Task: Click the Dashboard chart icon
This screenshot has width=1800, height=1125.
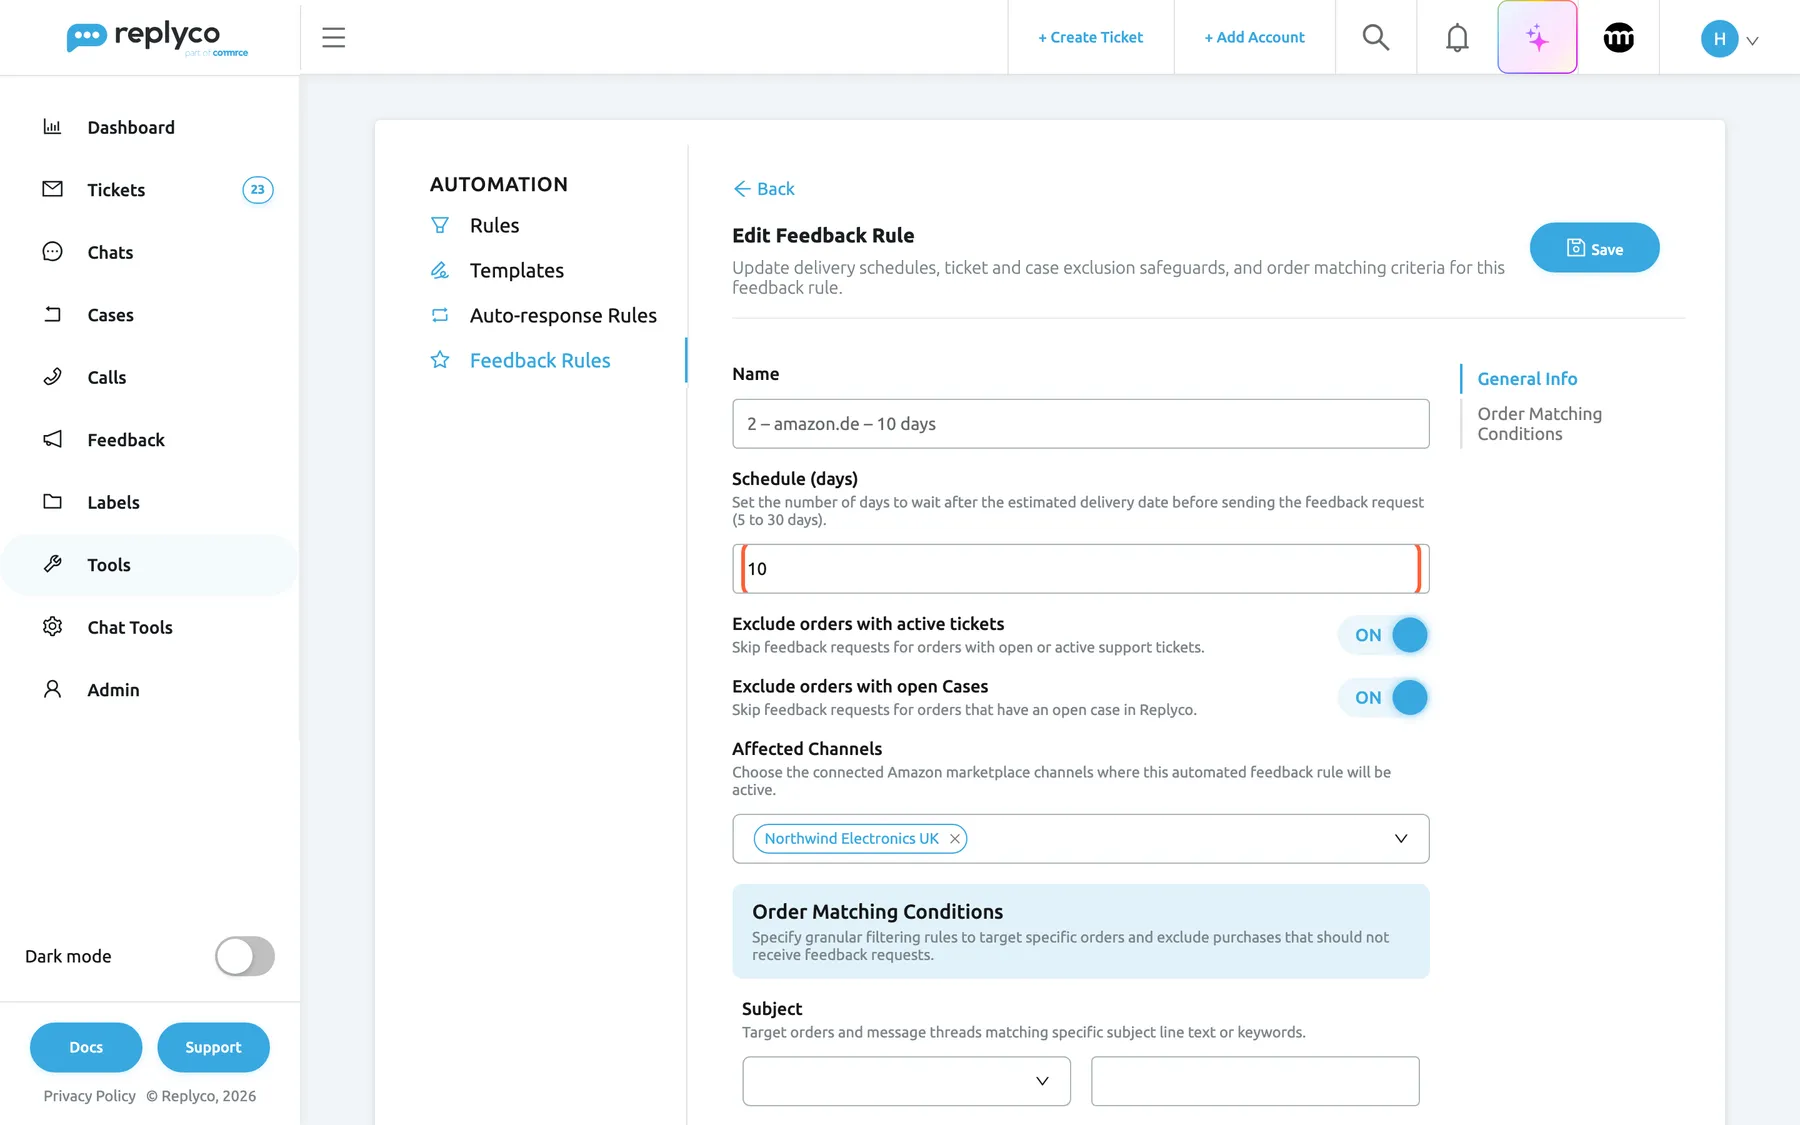Action: (52, 127)
